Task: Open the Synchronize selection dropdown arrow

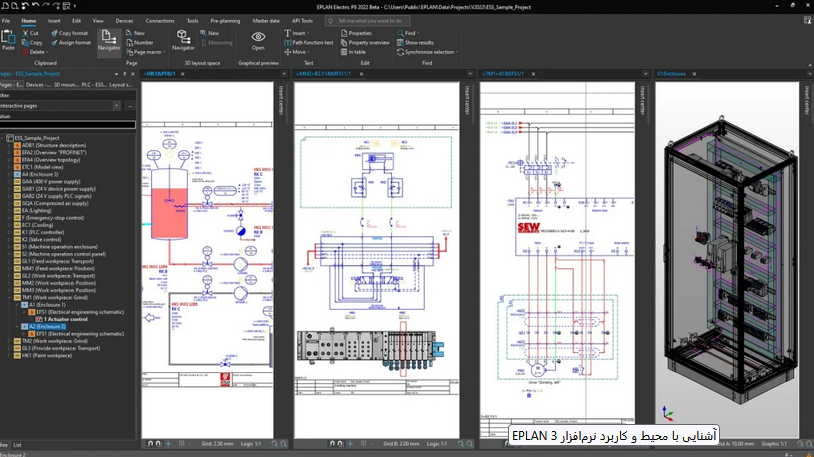Action: pyautogui.click(x=456, y=52)
